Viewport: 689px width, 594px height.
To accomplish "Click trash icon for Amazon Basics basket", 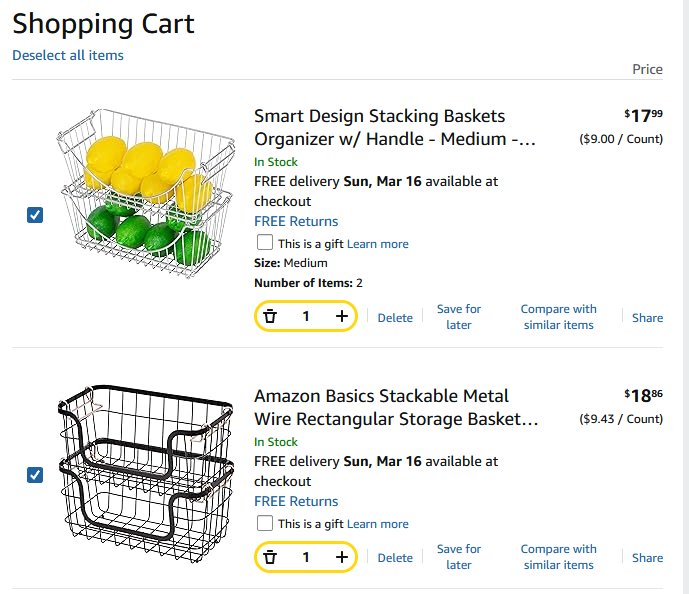I will point(270,558).
